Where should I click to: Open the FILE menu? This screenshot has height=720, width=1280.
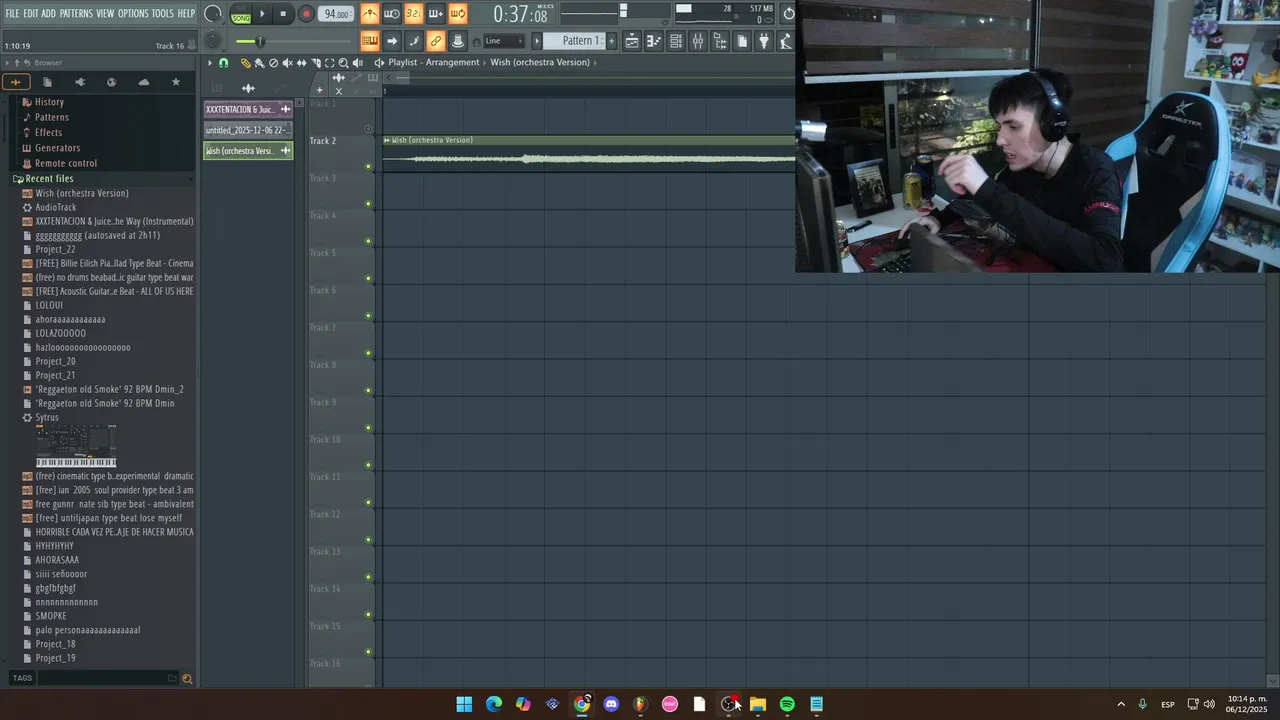[x=12, y=13]
